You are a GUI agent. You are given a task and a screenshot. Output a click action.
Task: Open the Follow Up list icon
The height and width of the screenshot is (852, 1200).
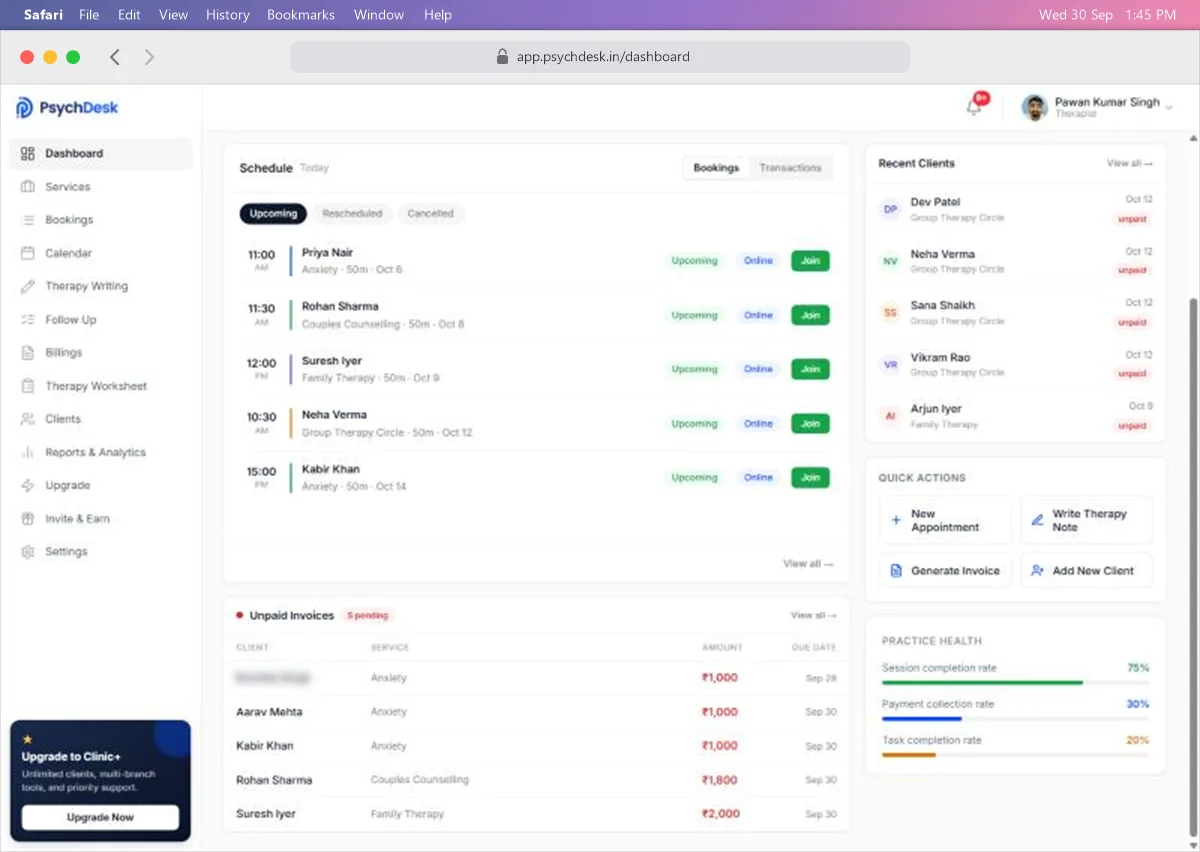point(28,320)
